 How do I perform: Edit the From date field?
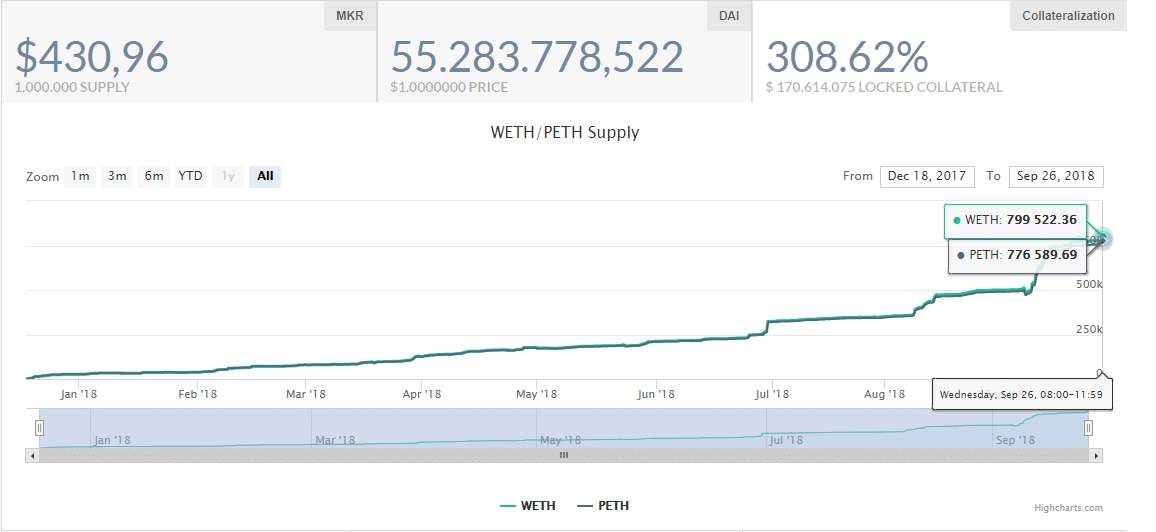927,176
